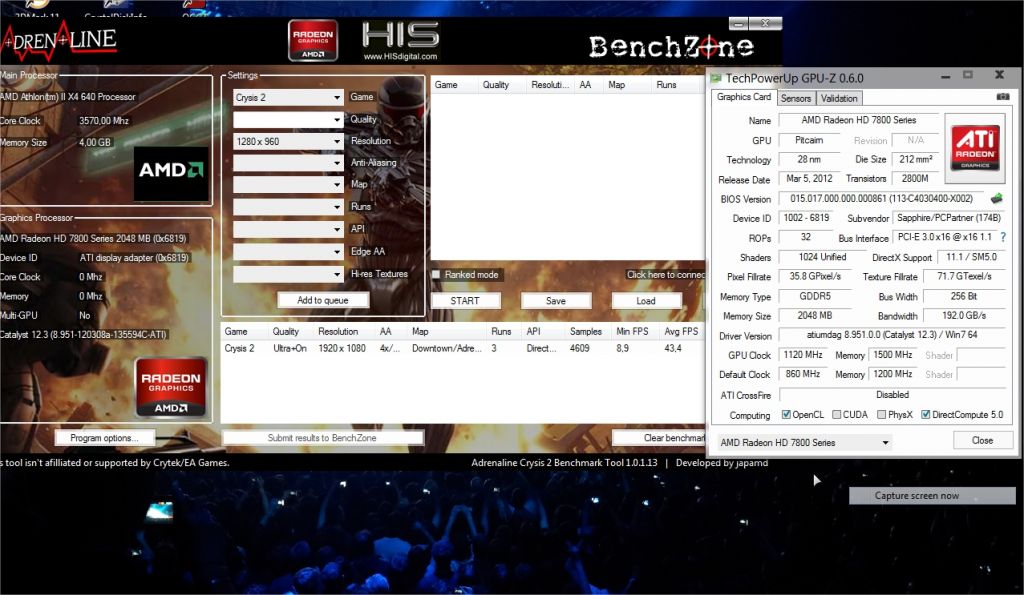
Task: Open Program options
Action: 104,438
